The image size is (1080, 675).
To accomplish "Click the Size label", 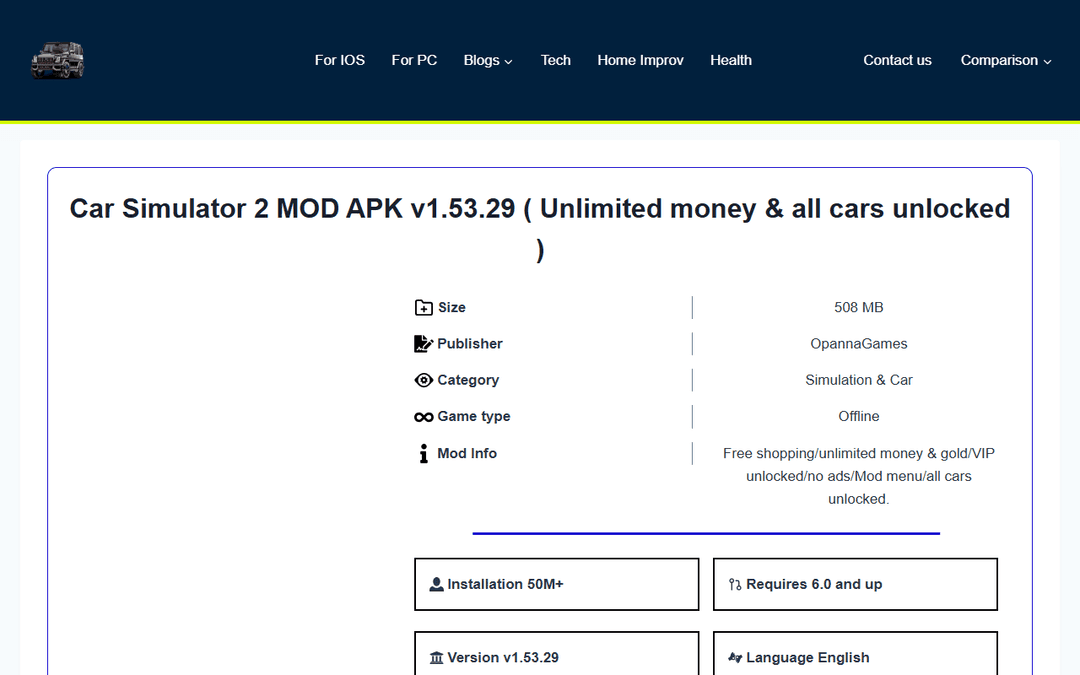I will pyautogui.click(x=452, y=307).
